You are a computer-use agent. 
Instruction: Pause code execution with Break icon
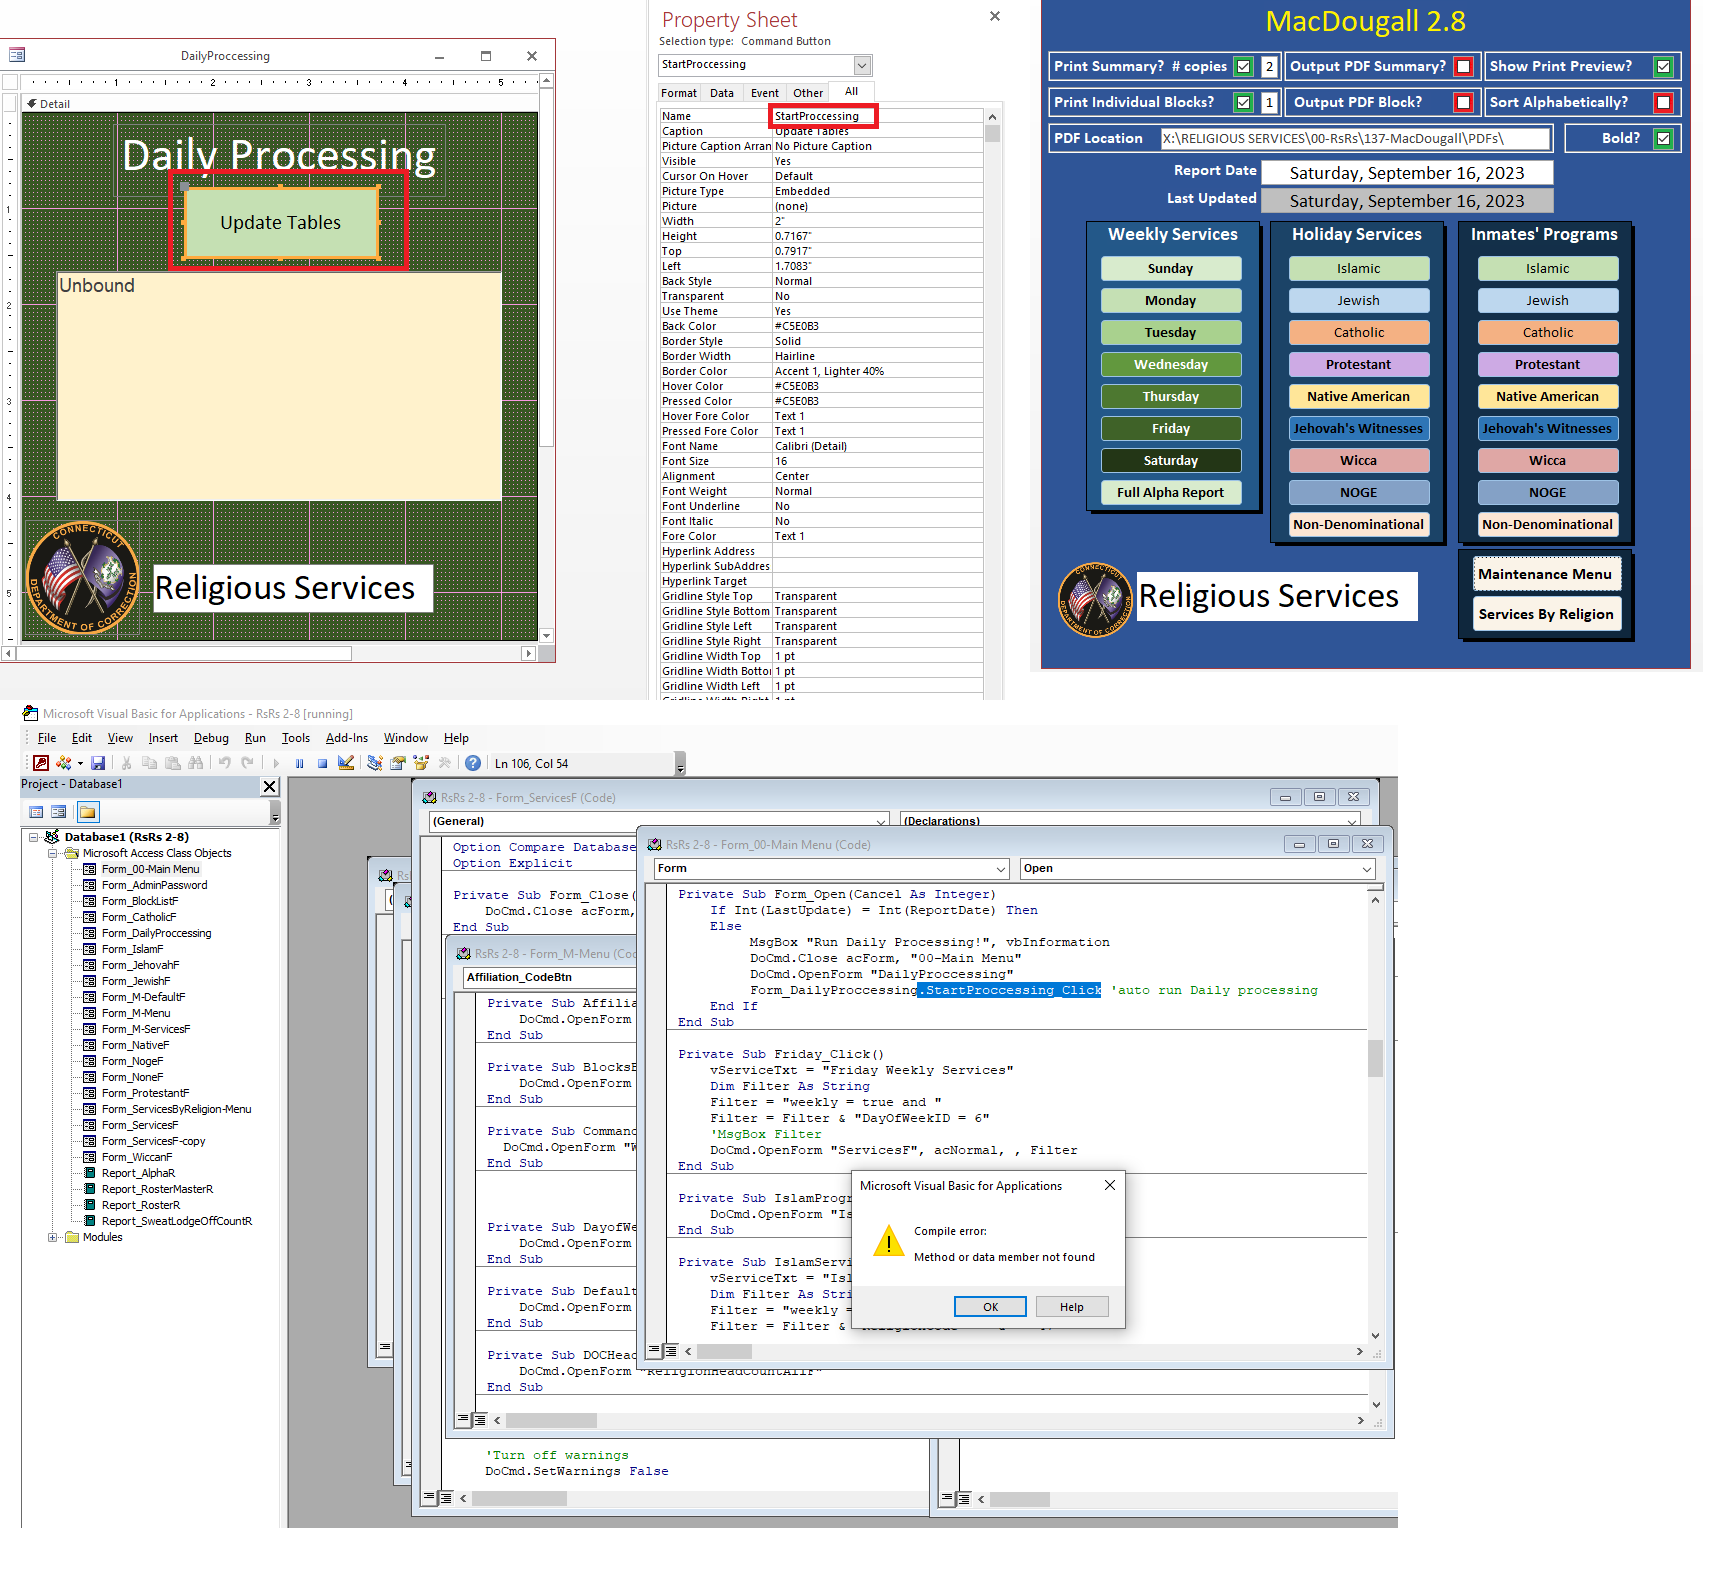tap(299, 762)
